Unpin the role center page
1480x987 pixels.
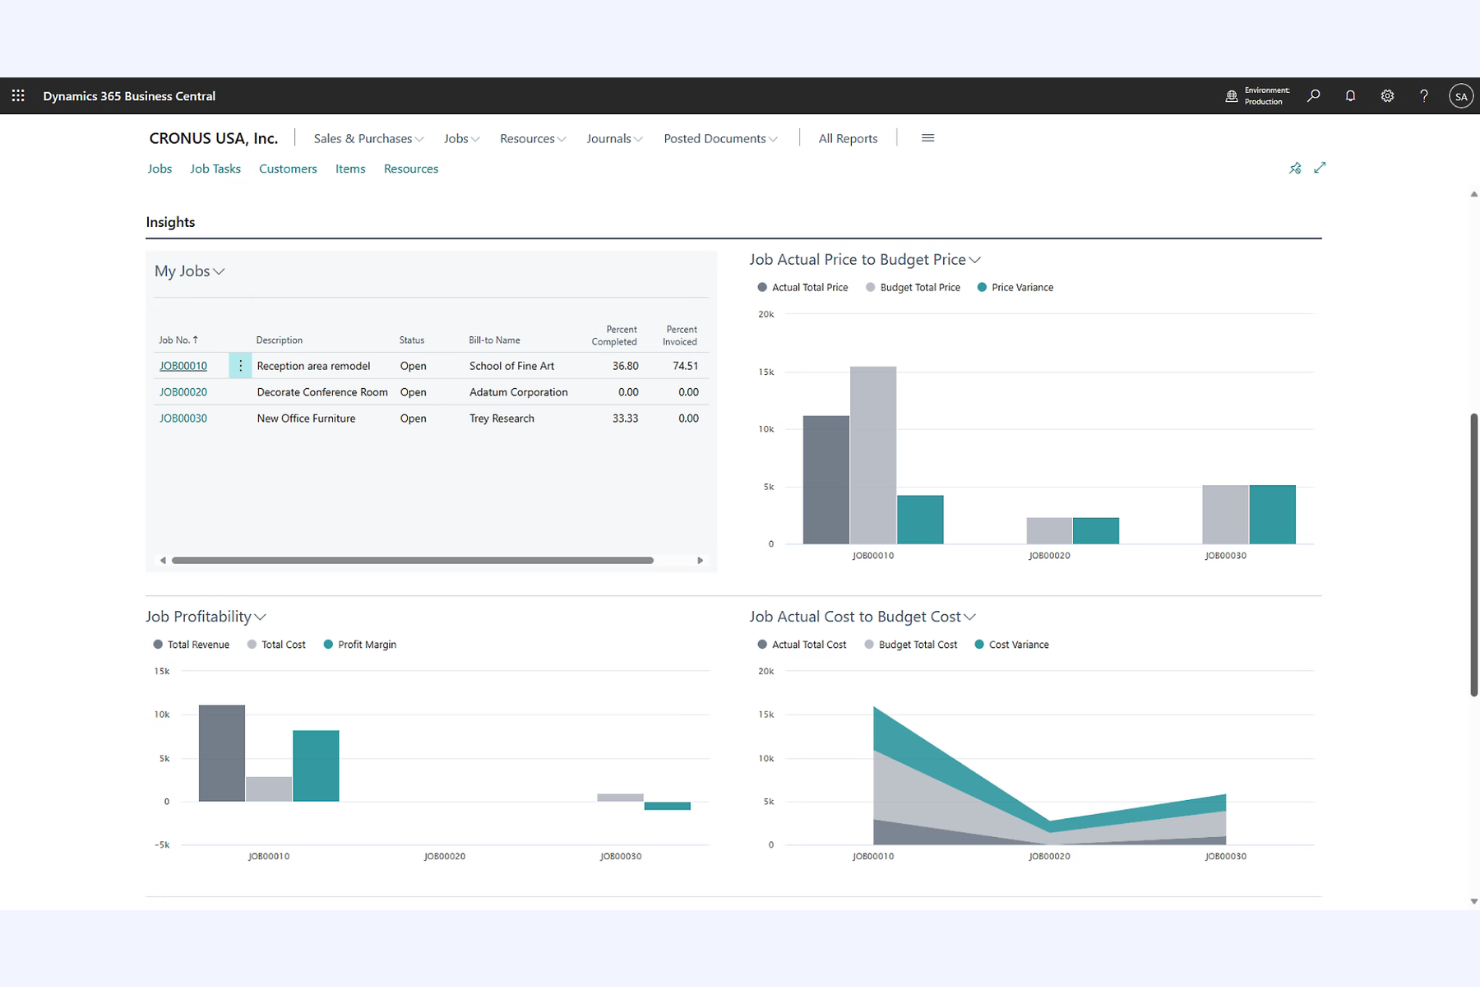[x=1295, y=168]
